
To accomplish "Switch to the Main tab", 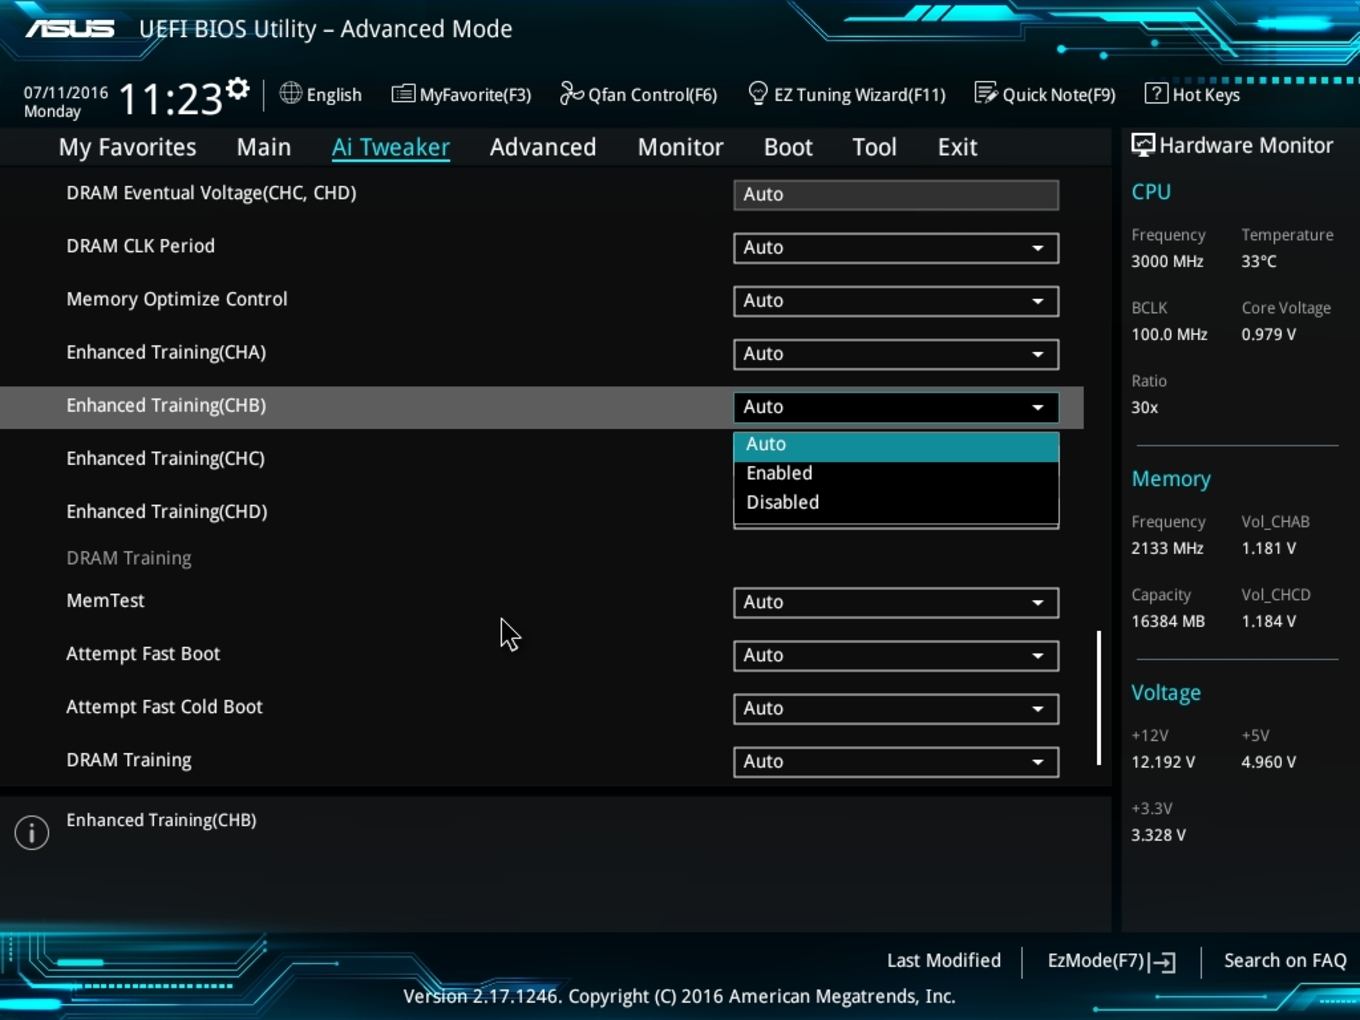I will (x=264, y=147).
